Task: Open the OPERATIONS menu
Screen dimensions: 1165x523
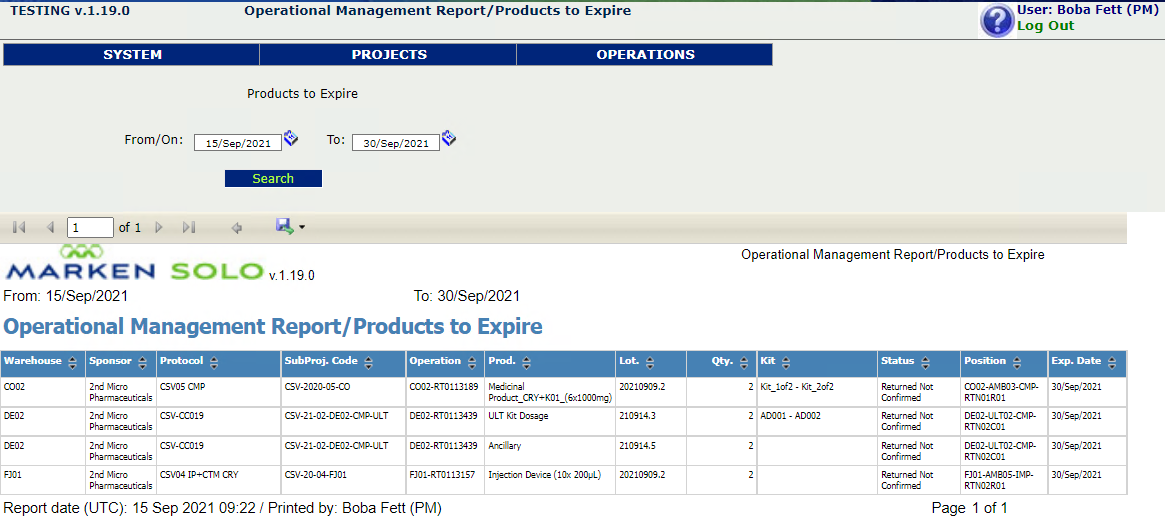Action: point(645,54)
